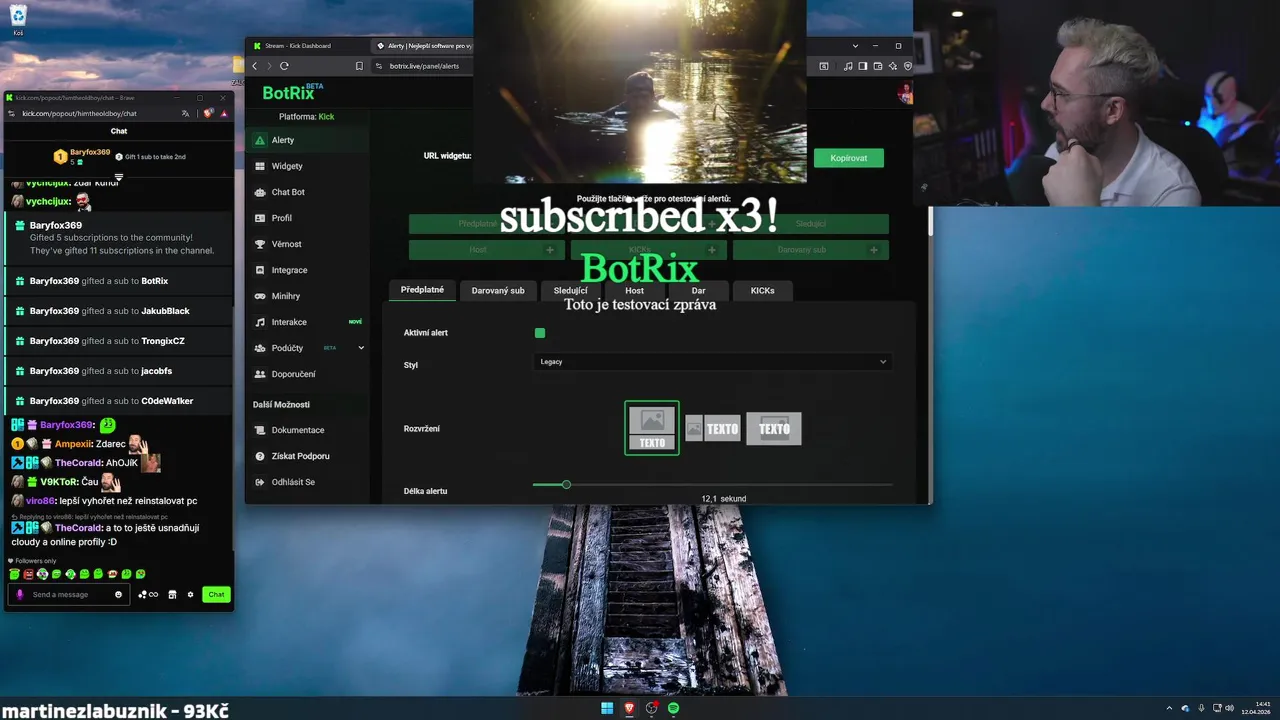Screen dimensions: 1280x720
Task: Test the Sledující alert button
Action: click(811, 224)
